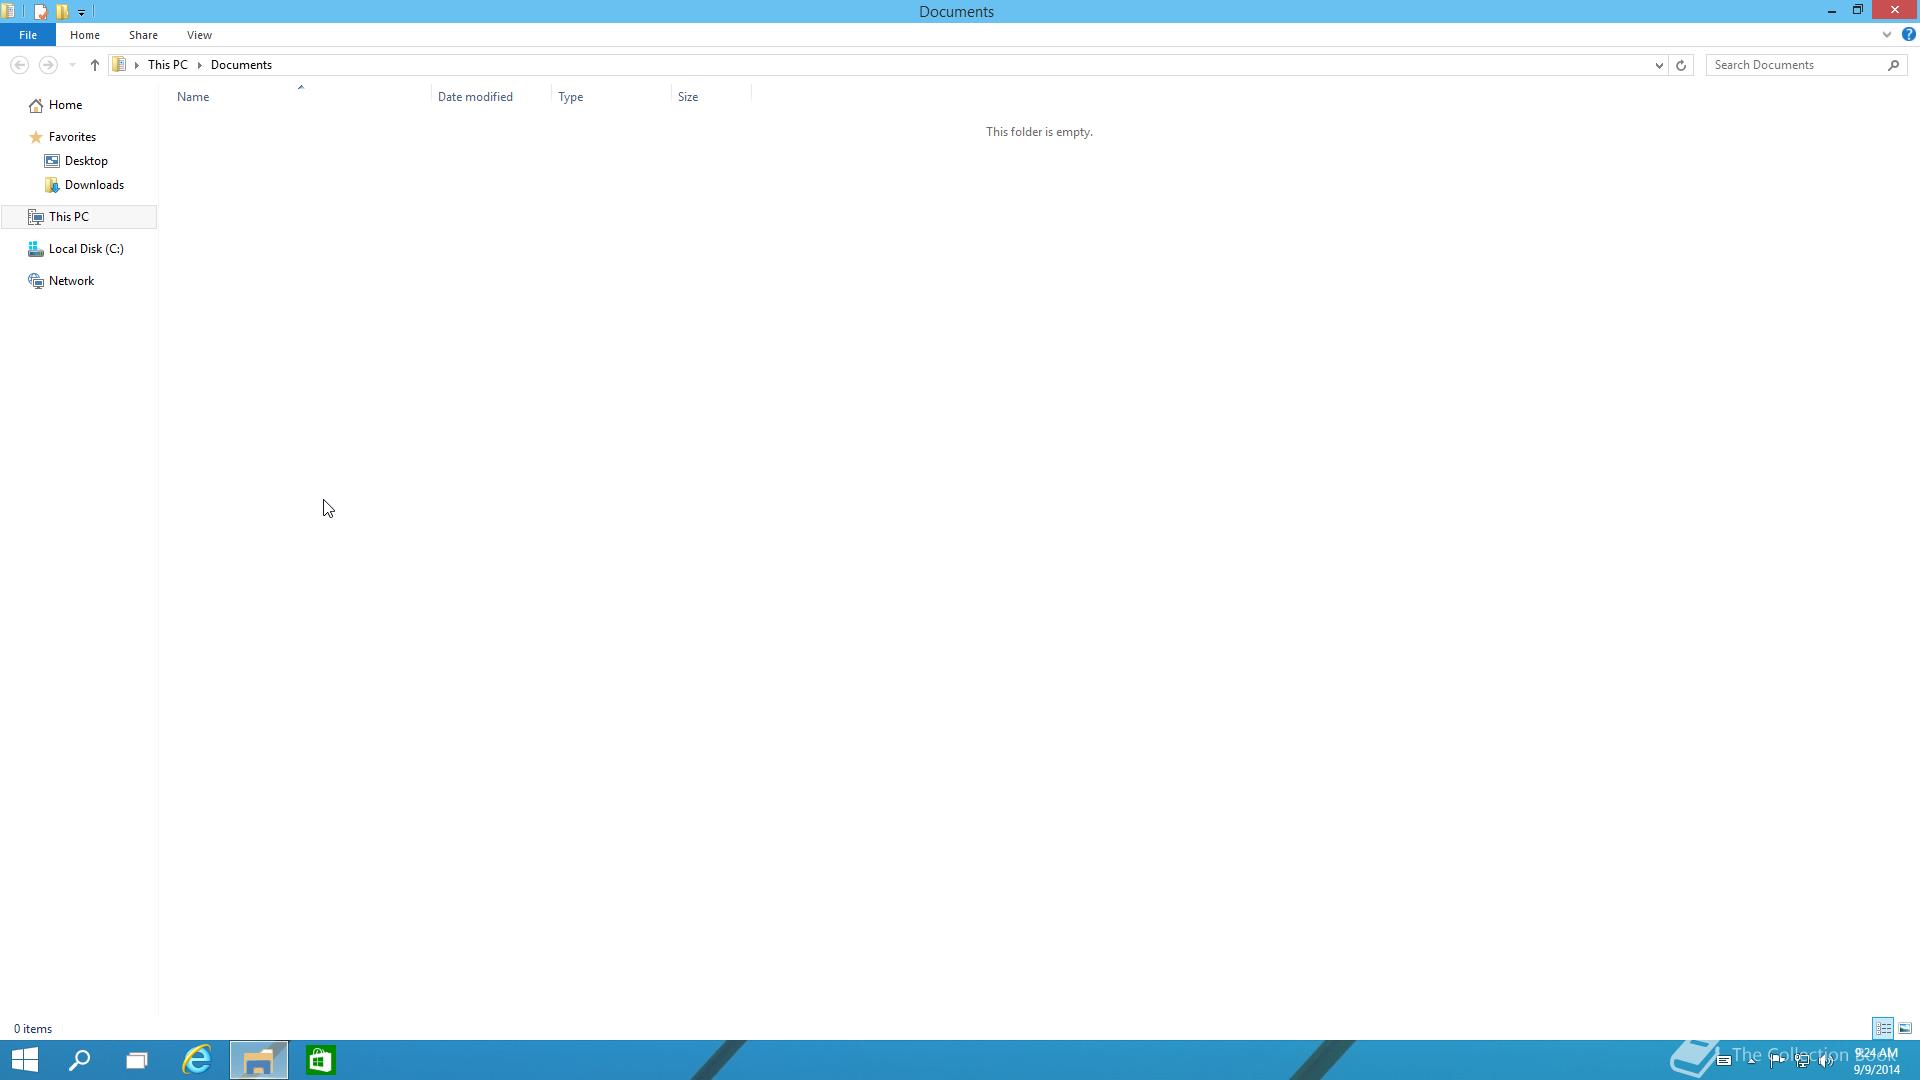Open the Store app from the taskbar
Screen dimensions: 1920x1080
(x=320, y=1060)
